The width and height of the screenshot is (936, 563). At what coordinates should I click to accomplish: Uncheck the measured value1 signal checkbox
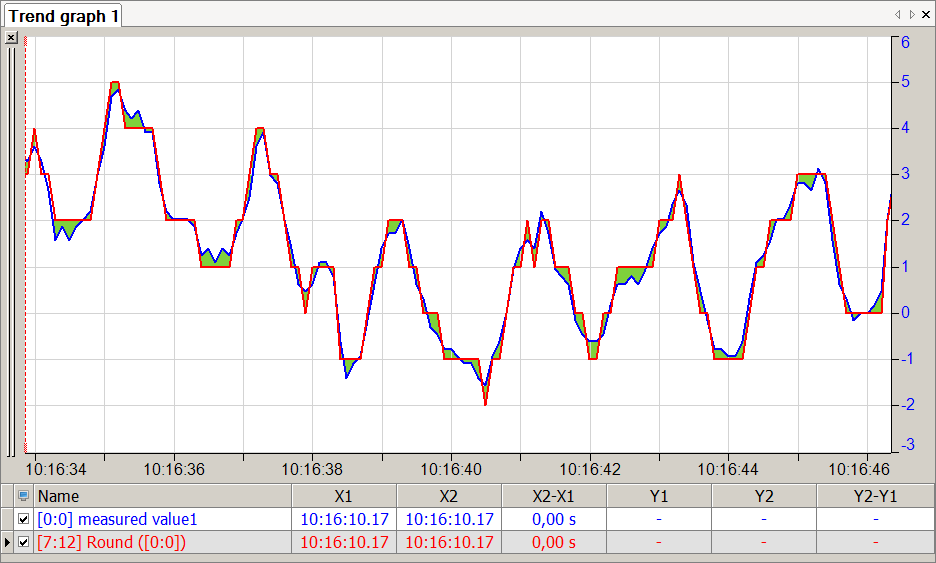point(24,519)
